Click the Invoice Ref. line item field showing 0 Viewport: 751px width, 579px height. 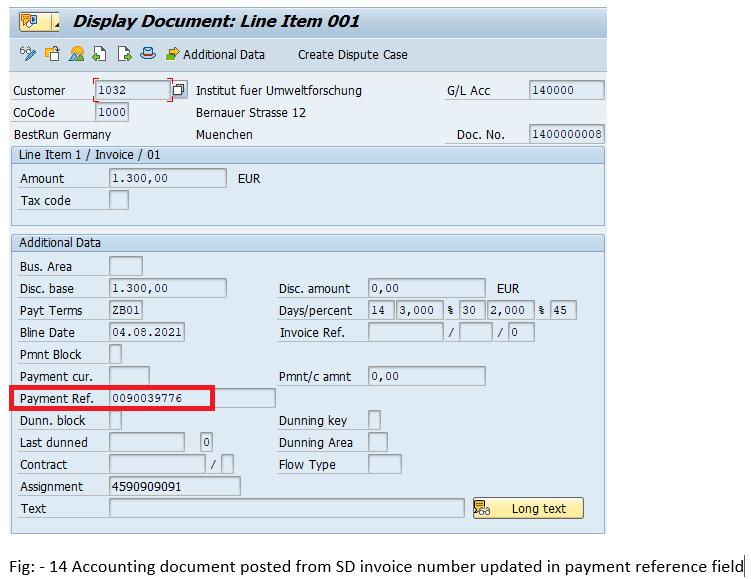(522, 332)
